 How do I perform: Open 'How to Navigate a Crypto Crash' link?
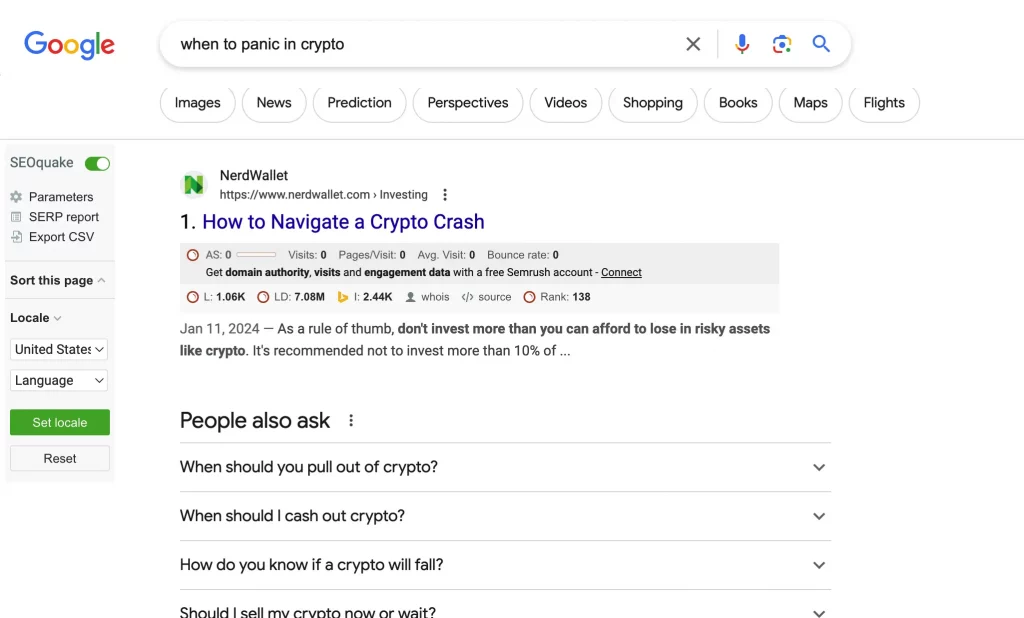point(344,222)
